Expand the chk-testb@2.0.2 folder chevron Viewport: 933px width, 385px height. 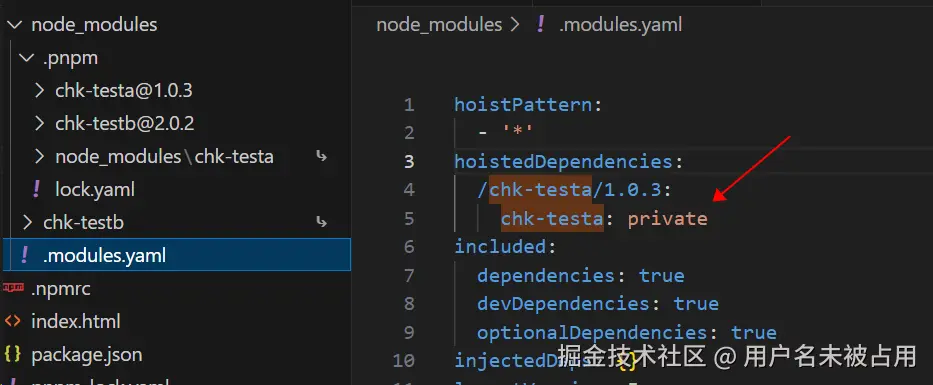tap(39, 124)
